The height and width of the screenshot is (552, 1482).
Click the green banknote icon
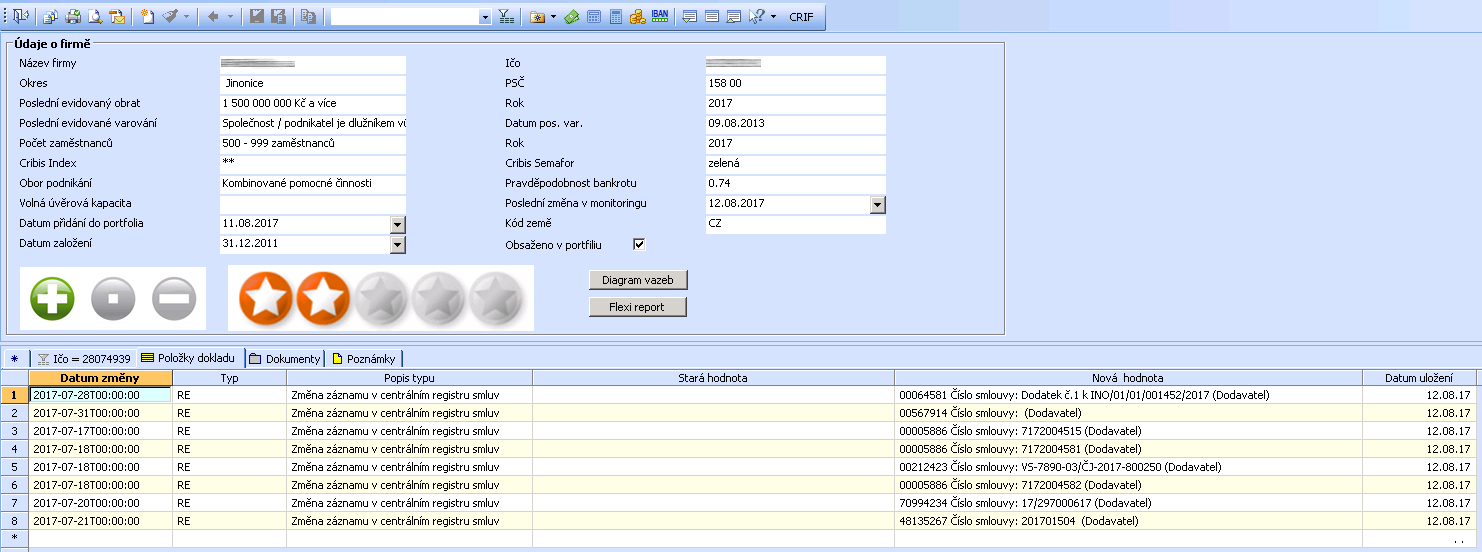[572, 17]
